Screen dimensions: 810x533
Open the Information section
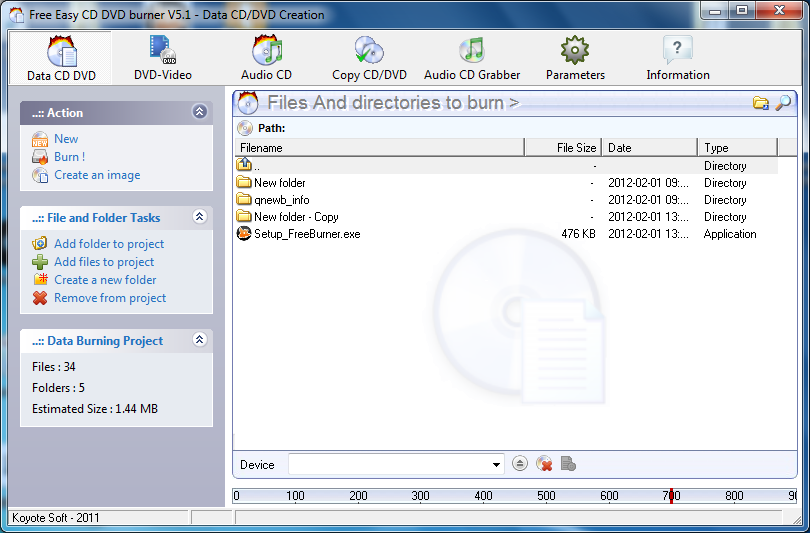[678, 58]
